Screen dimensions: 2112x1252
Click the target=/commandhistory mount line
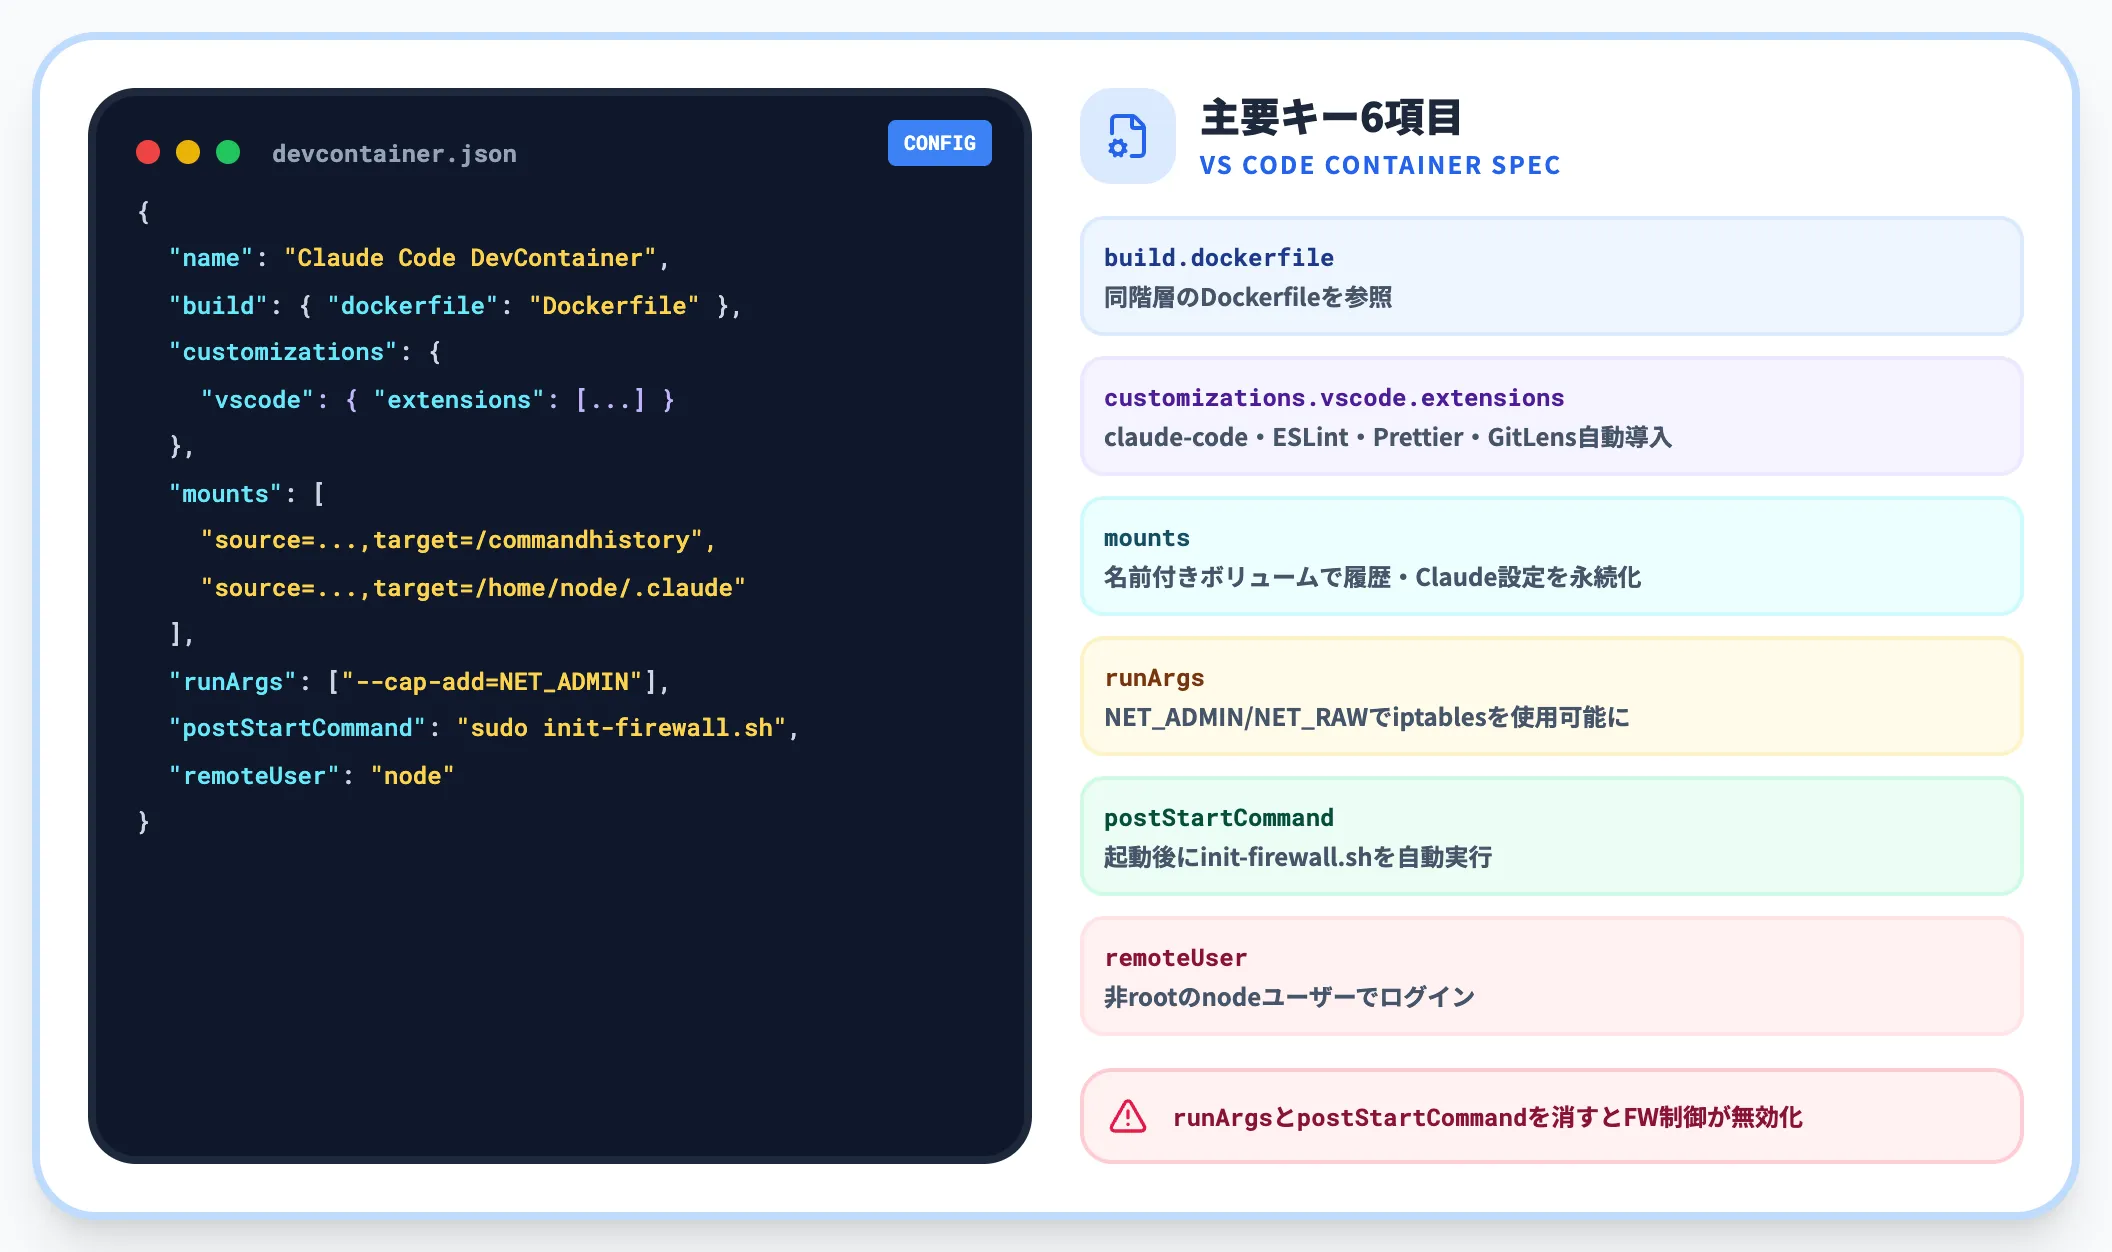tap(458, 540)
